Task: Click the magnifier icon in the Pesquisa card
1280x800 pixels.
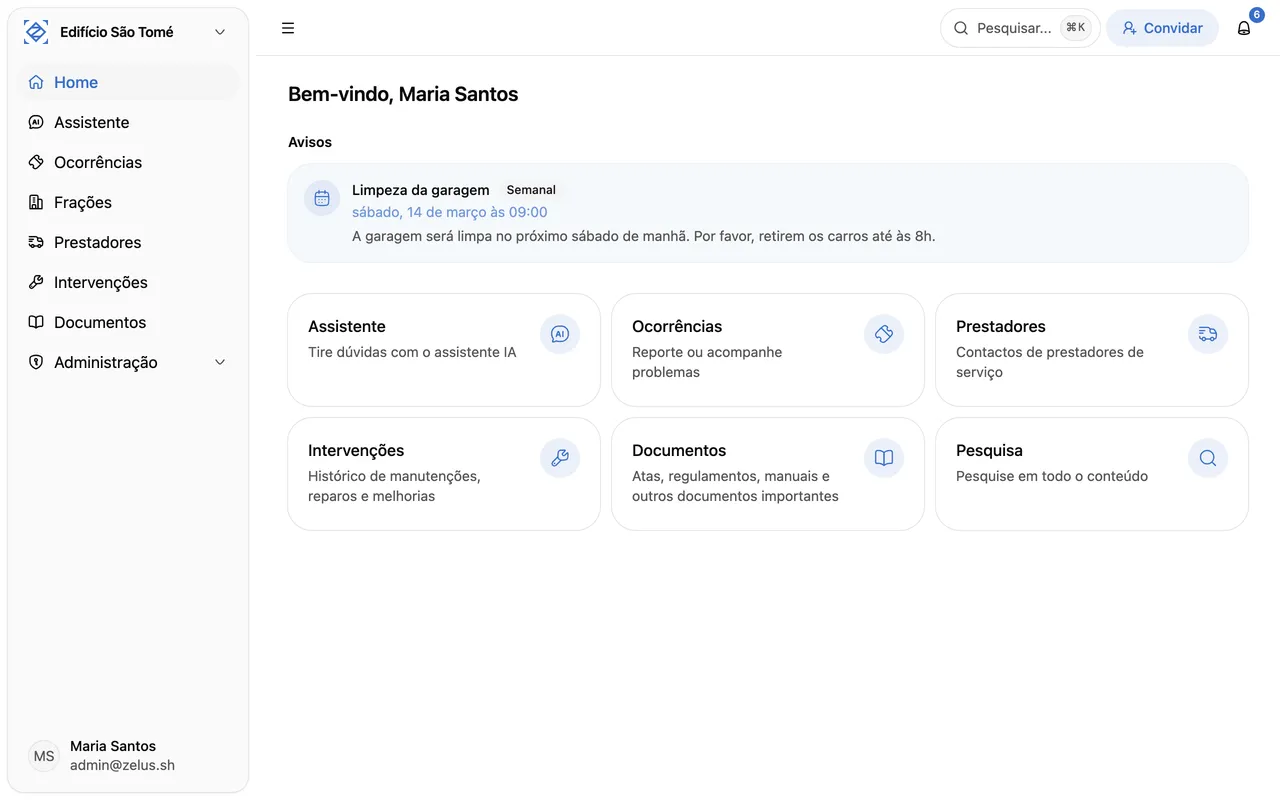Action: (1208, 458)
